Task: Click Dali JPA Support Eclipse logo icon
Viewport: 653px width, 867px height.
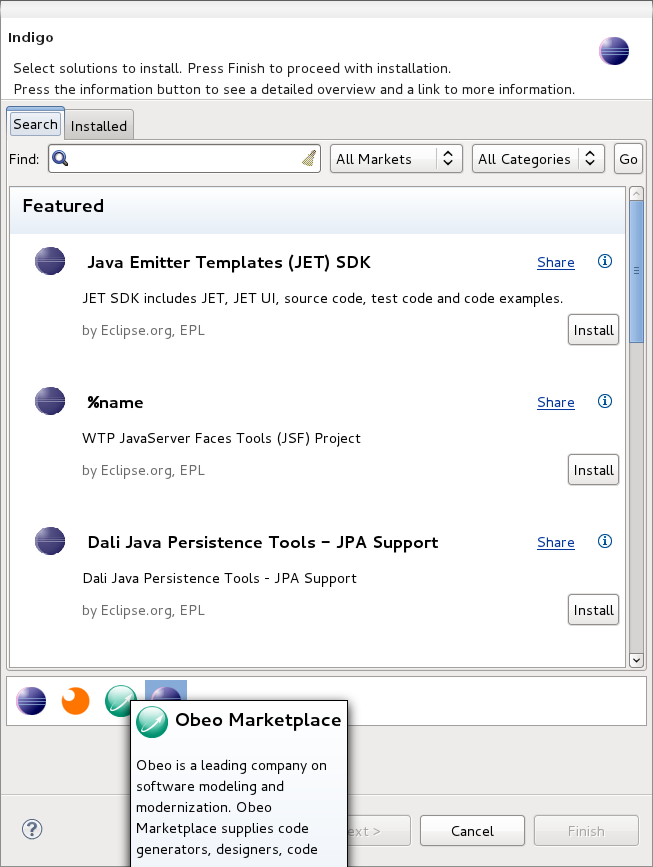Action: (x=50, y=541)
